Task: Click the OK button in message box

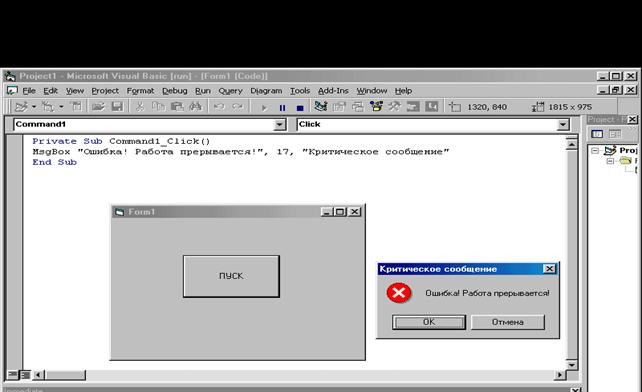Action: (429, 322)
